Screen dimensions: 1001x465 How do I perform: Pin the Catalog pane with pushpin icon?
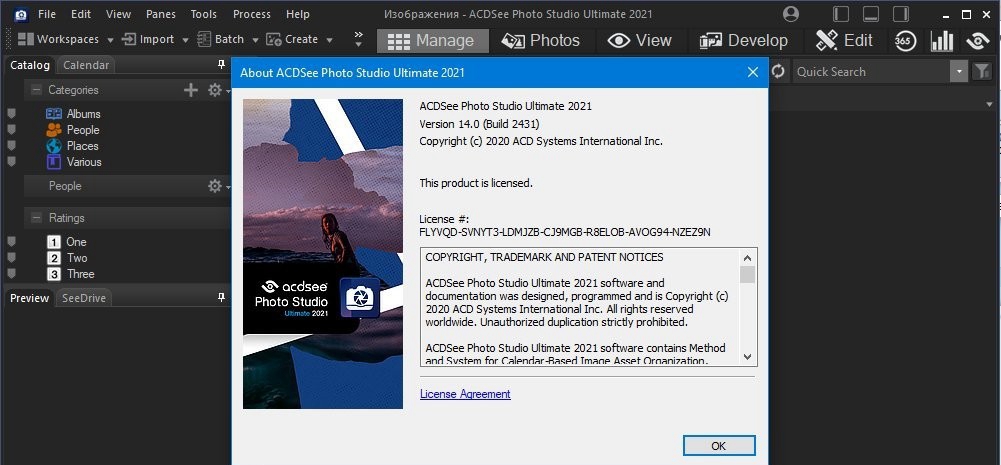[x=222, y=65]
